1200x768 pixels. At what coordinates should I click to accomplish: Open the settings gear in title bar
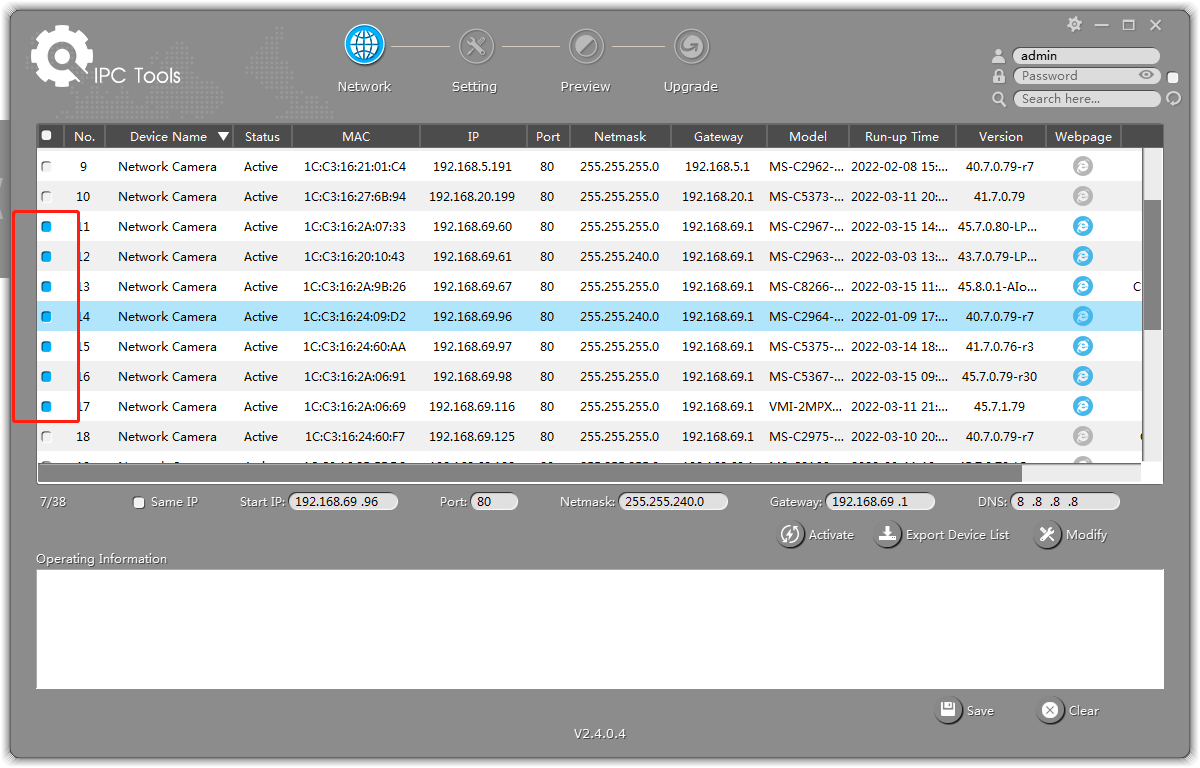[x=1074, y=24]
